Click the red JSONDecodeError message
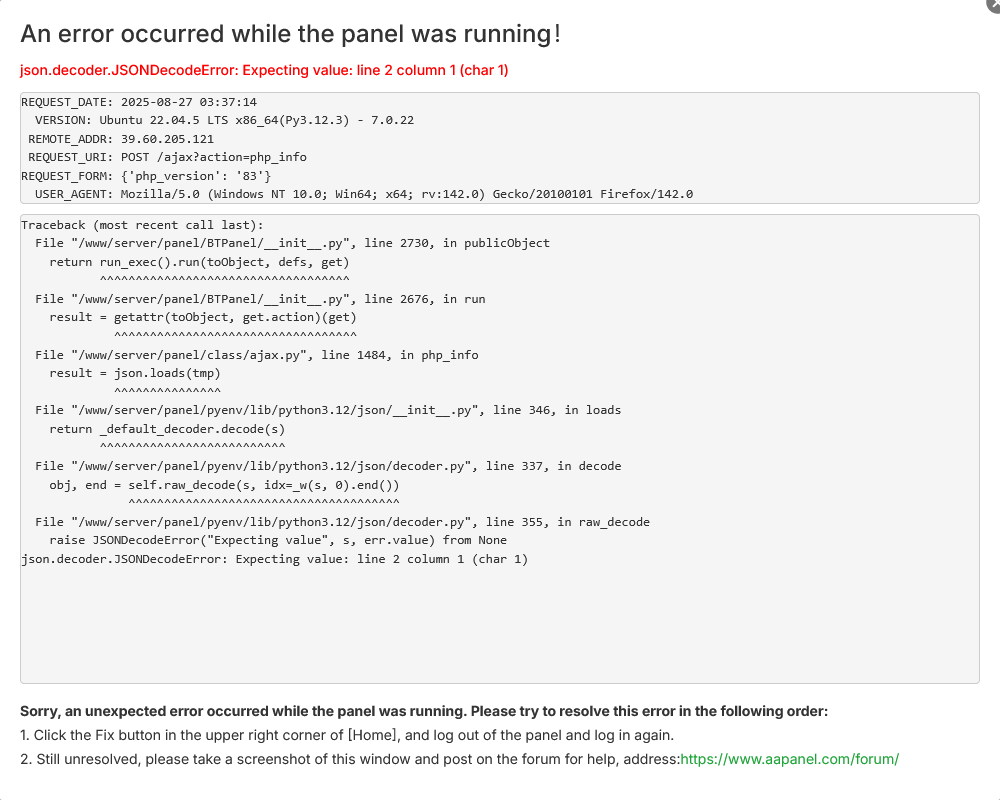Screen dimensions: 1000x800 click(265, 70)
